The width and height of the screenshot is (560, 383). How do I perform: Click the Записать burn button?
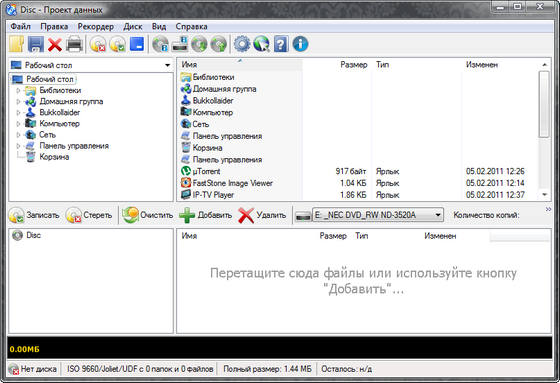click(34, 215)
